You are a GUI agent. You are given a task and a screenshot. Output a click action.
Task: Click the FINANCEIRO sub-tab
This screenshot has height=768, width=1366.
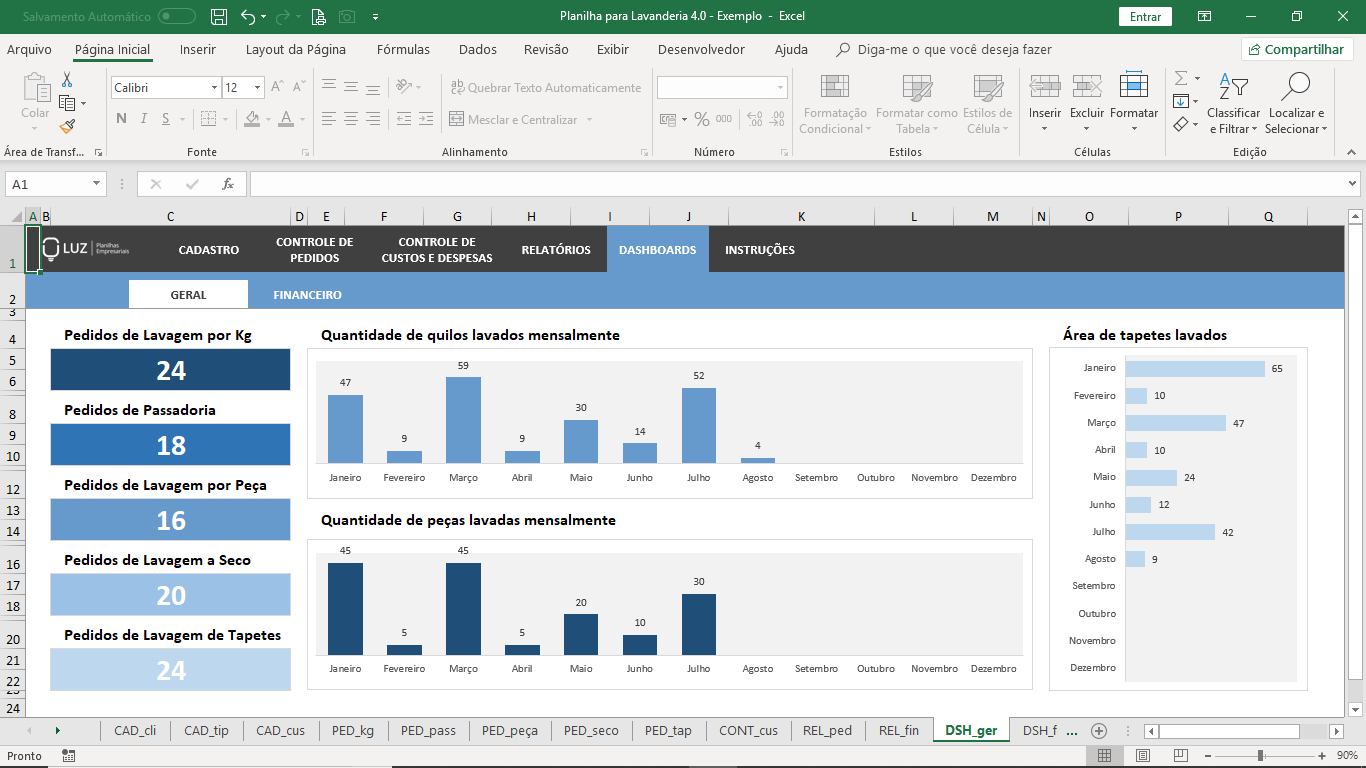point(308,295)
